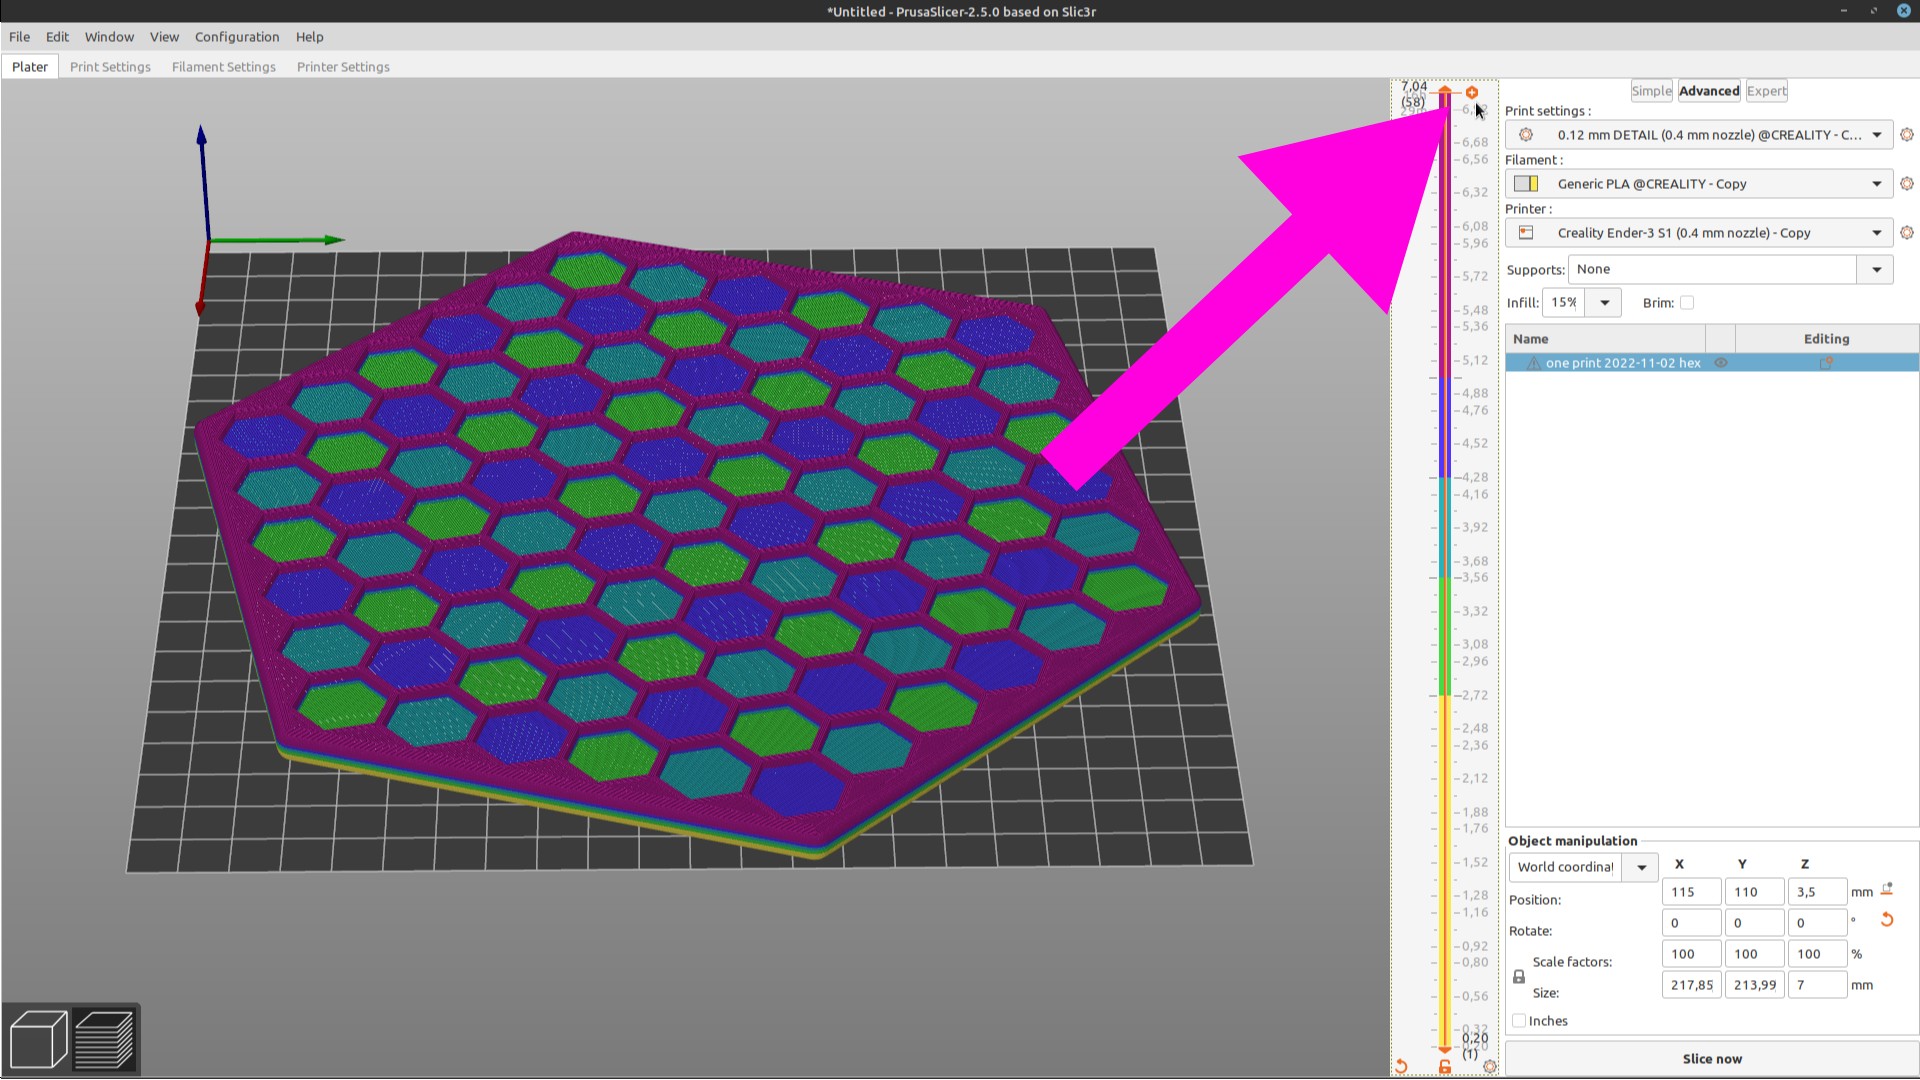Click Scale factor X field showing 100
This screenshot has width=1920, height=1080.
pos(1691,954)
